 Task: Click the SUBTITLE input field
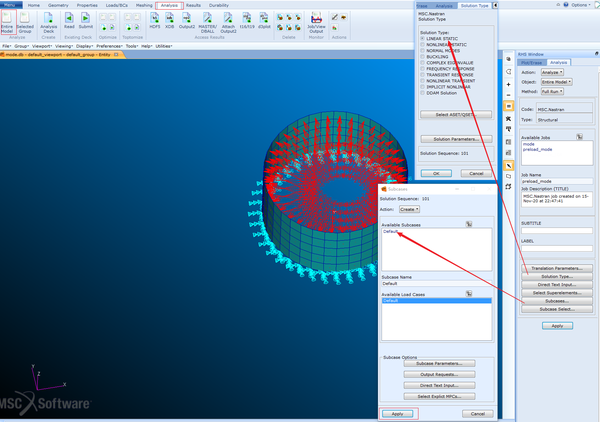(x=557, y=230)
